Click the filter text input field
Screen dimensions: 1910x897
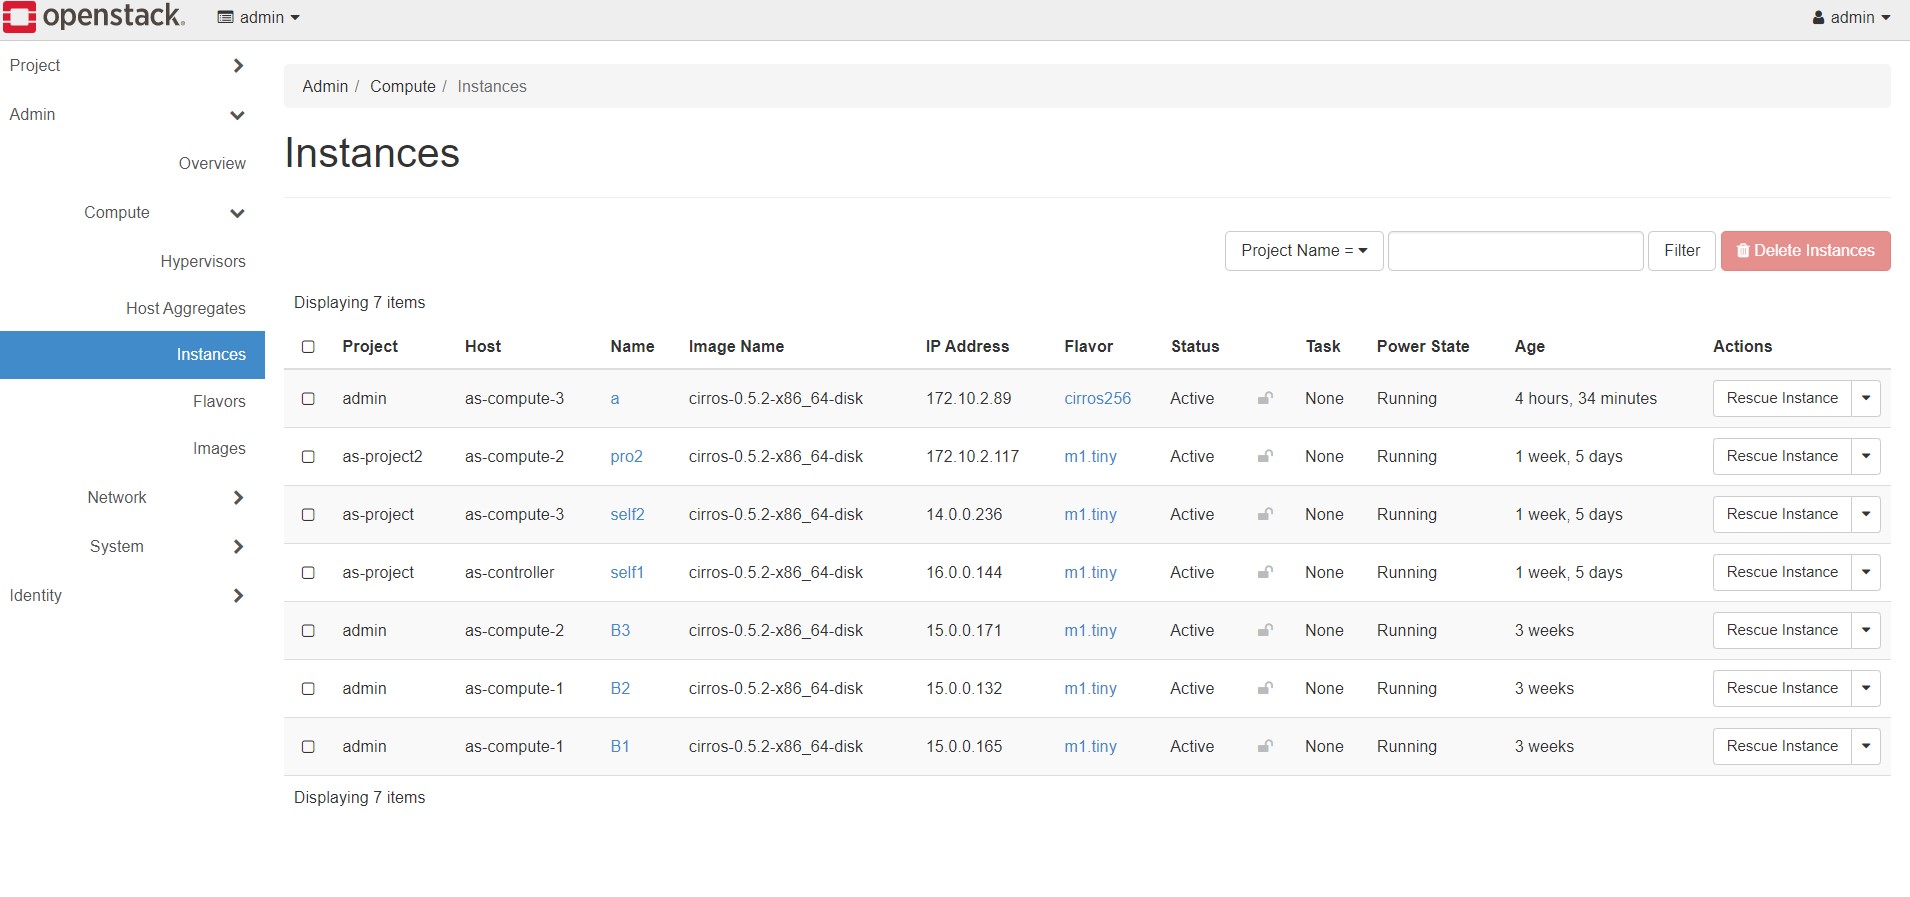point(1514,251)
